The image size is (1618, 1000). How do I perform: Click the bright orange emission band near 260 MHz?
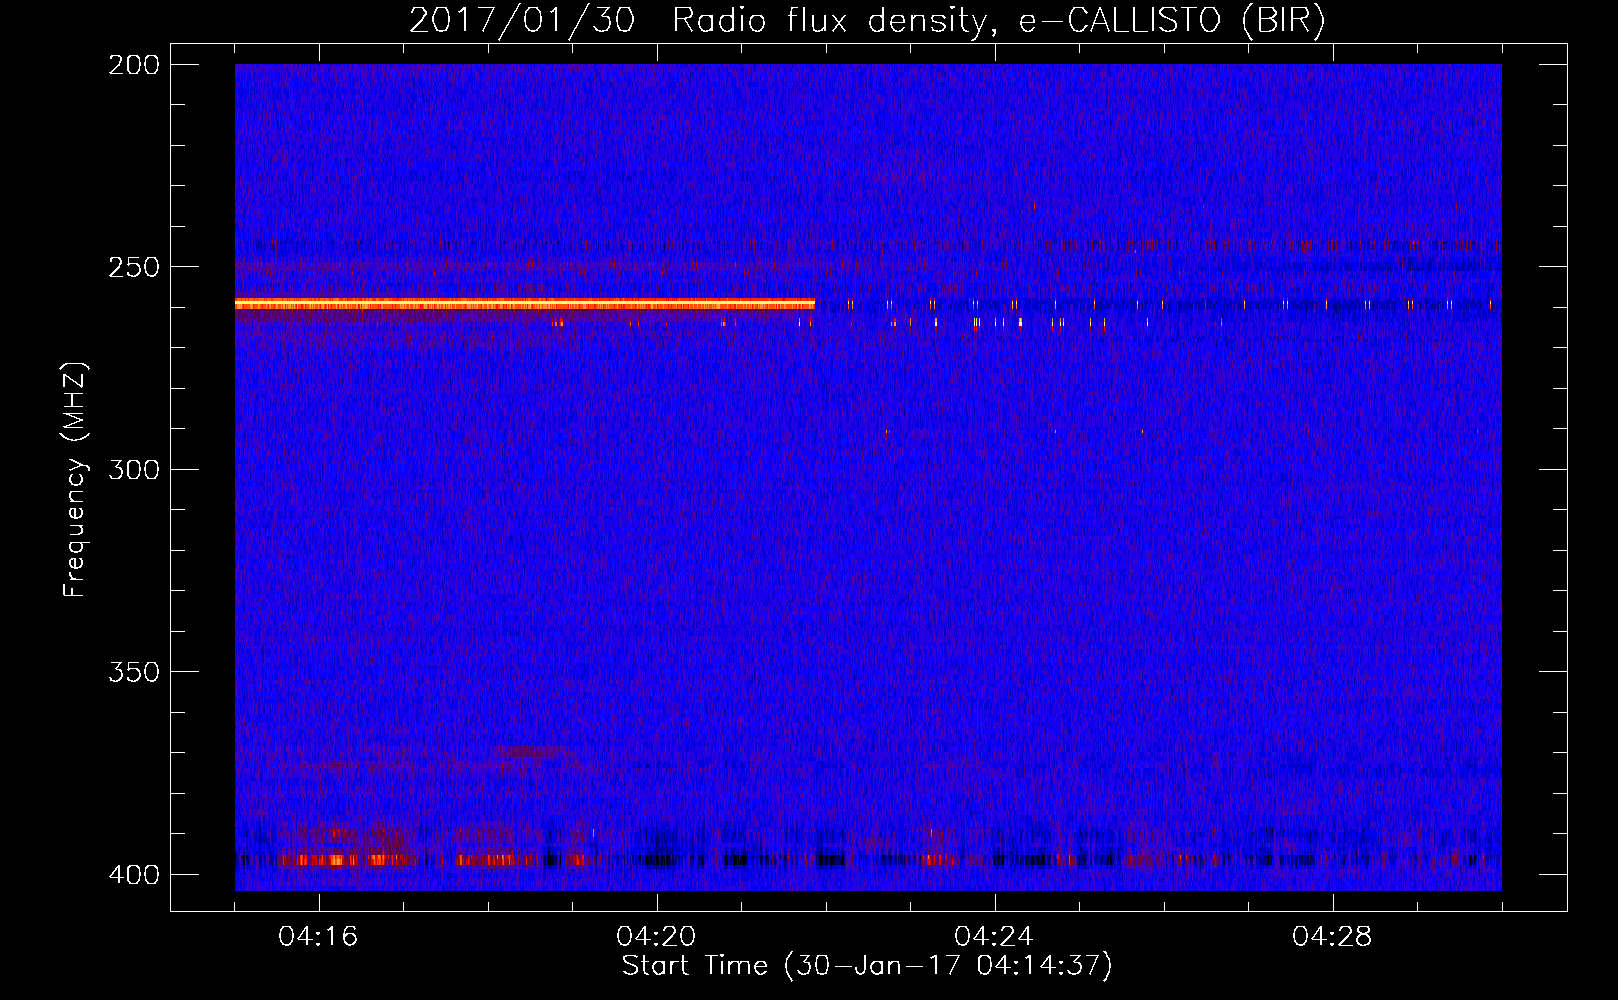point(525,303)
